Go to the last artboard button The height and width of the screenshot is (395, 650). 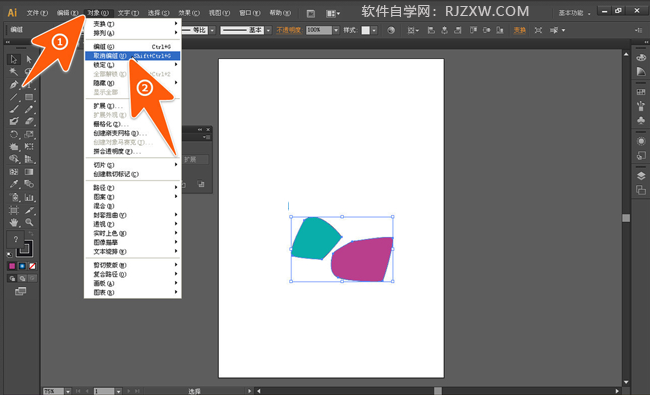coord(137,391)
